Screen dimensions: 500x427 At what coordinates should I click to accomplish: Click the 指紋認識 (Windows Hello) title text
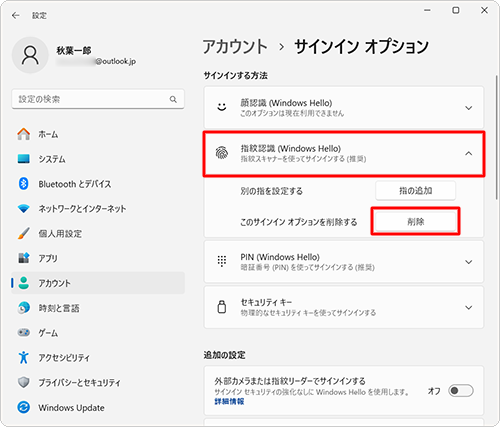291,148
